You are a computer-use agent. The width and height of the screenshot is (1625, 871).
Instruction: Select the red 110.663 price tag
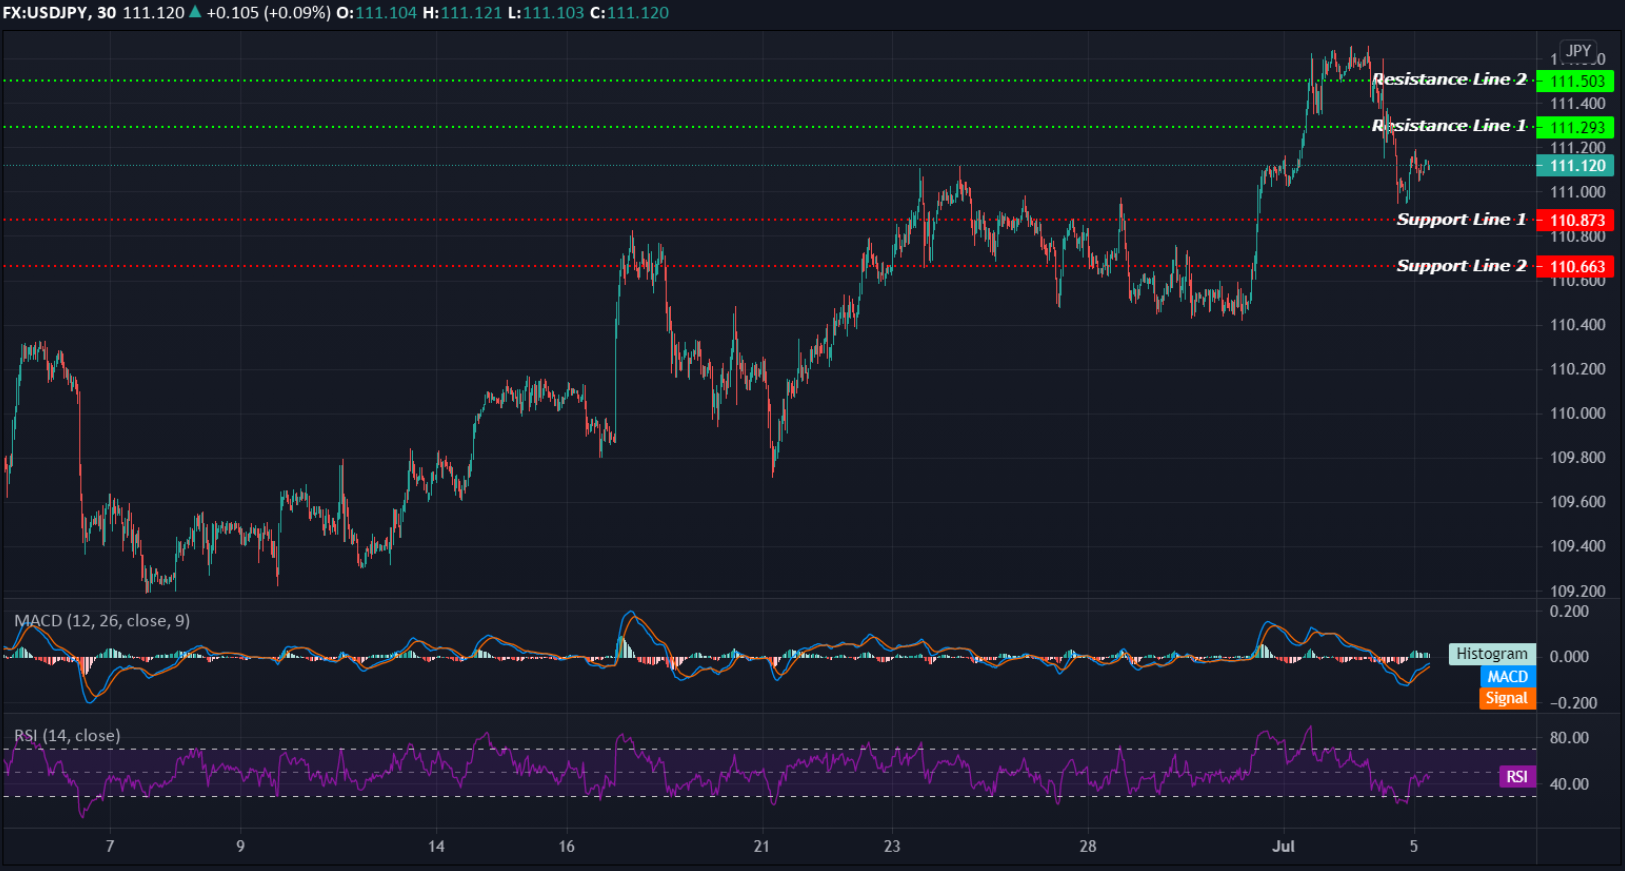[x=1576, y=266]
